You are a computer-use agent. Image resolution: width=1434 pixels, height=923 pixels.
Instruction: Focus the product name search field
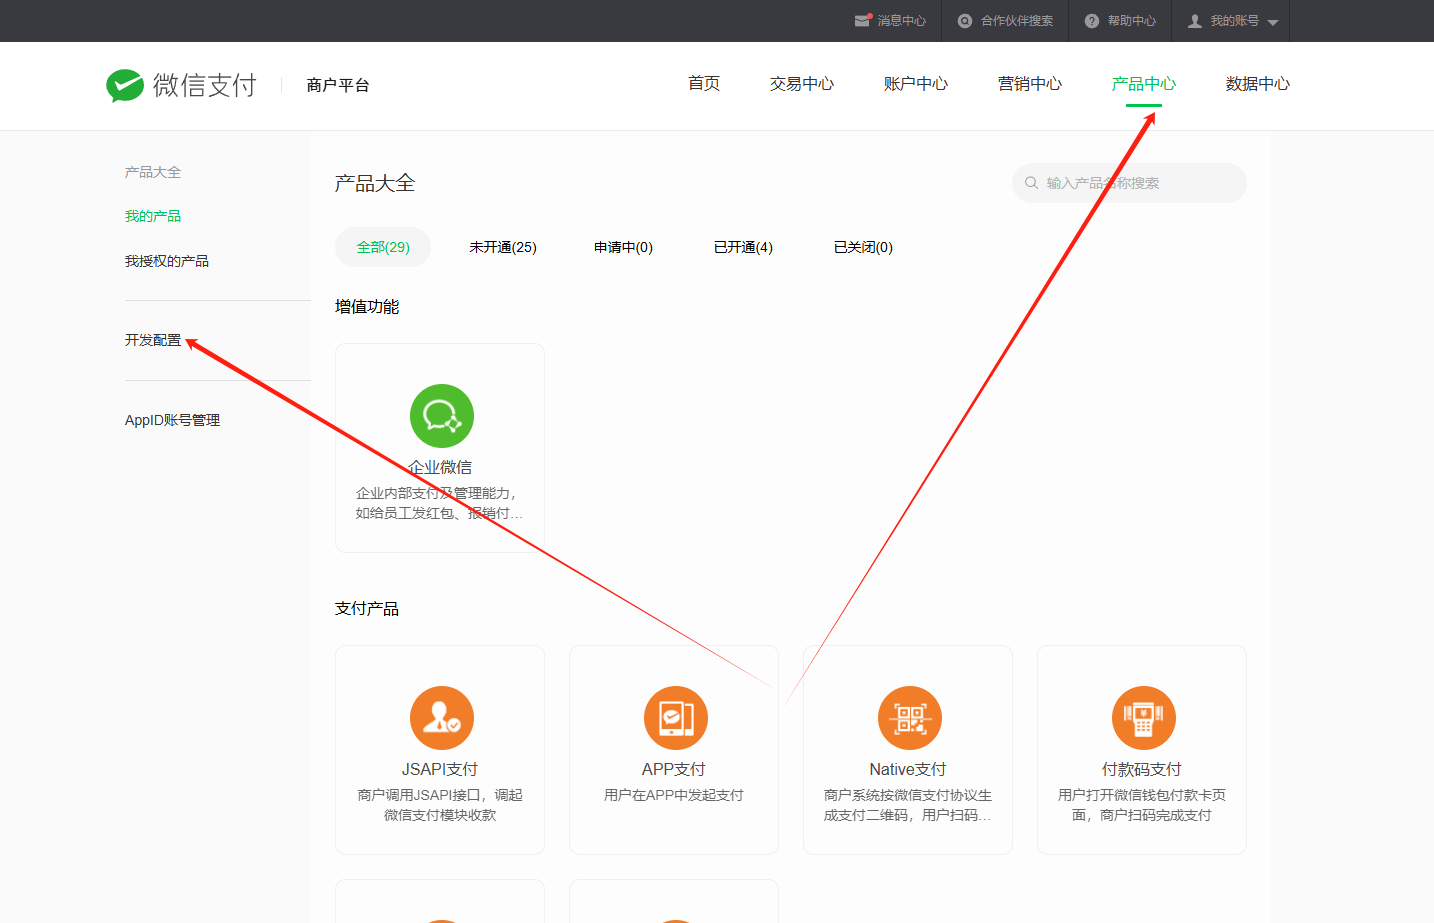click(x=1129, y=183)
